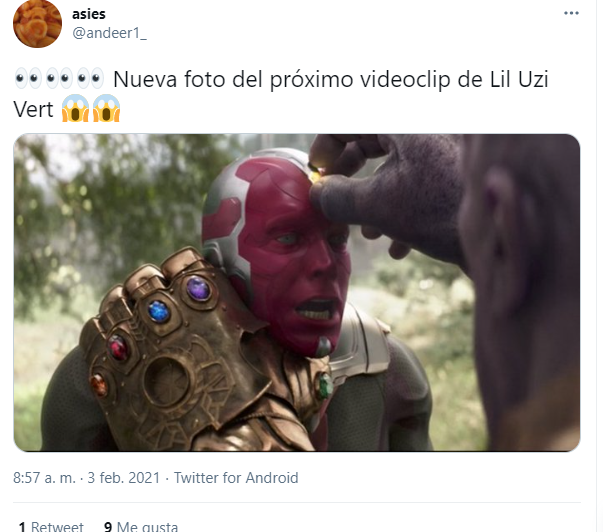Click the 3 feb. 2021 date
Image resolution: width=603 pixels, height=532 pixels.
pyautogui.click(x=123, y=478)
